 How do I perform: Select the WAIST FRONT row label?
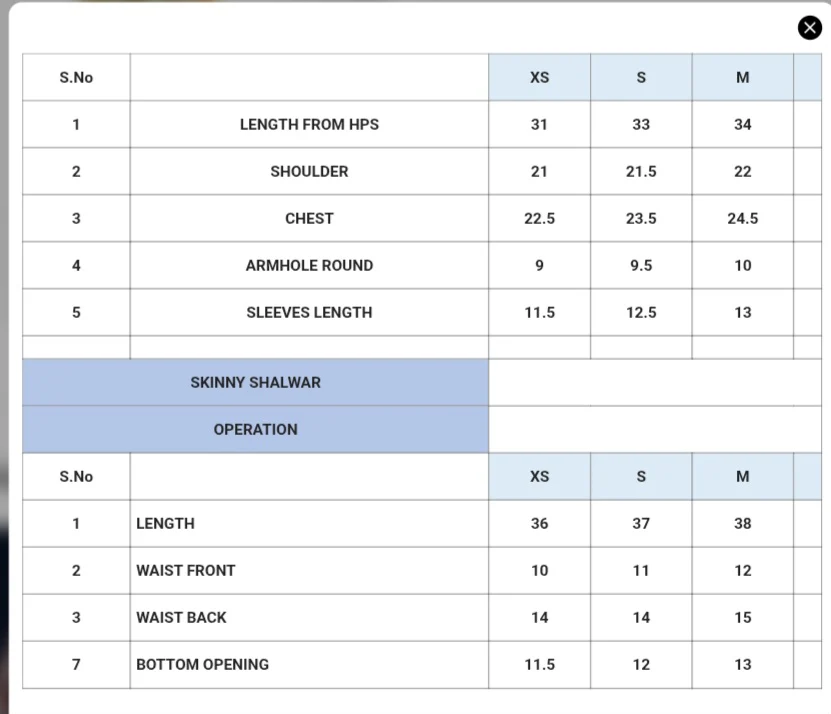[186, 570]
